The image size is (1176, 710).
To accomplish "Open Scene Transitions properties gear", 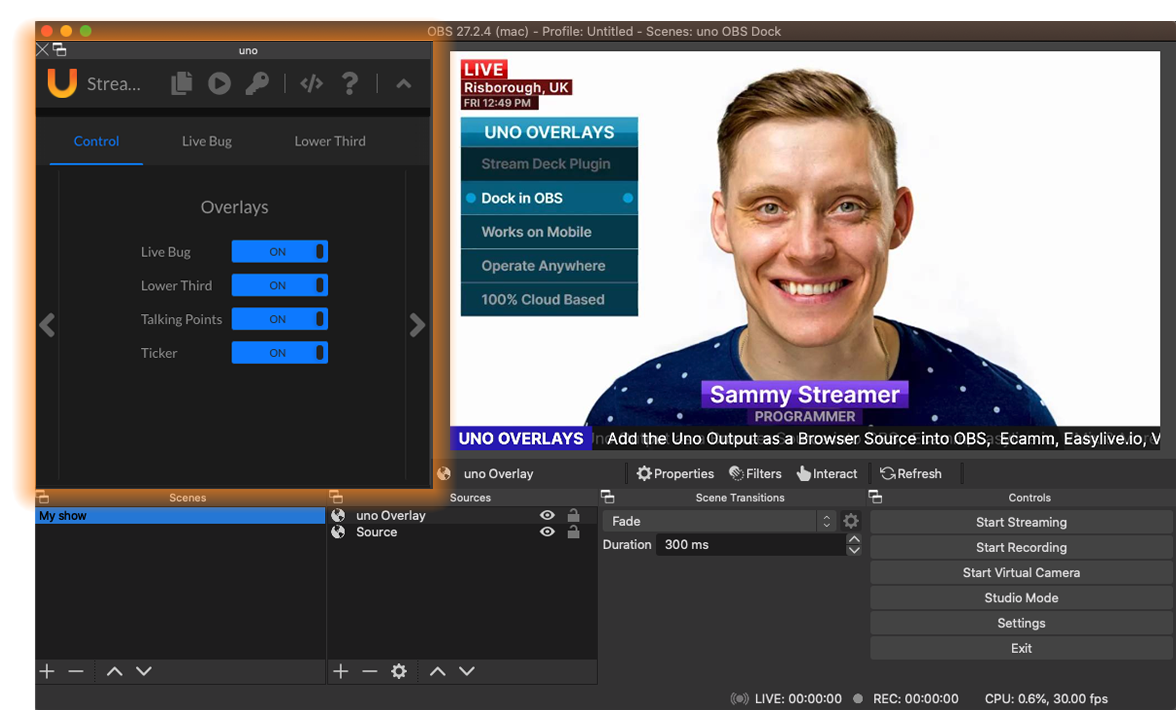I will 849,520.
